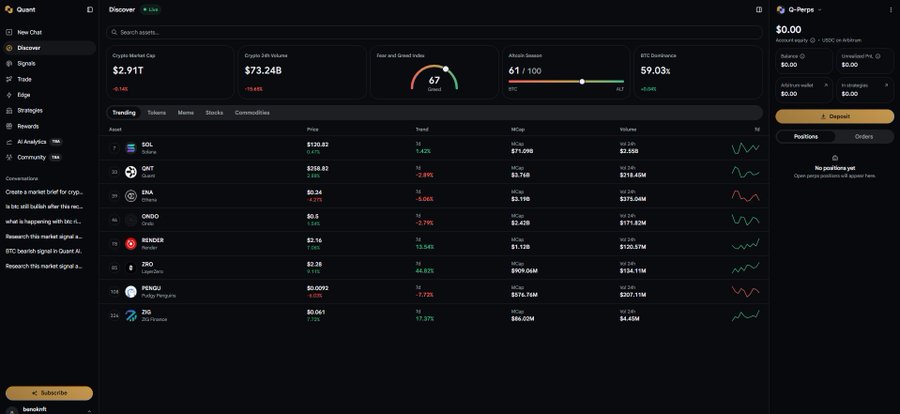
Task: Click the Quant QNT coin logo
Action: (131, 172)
